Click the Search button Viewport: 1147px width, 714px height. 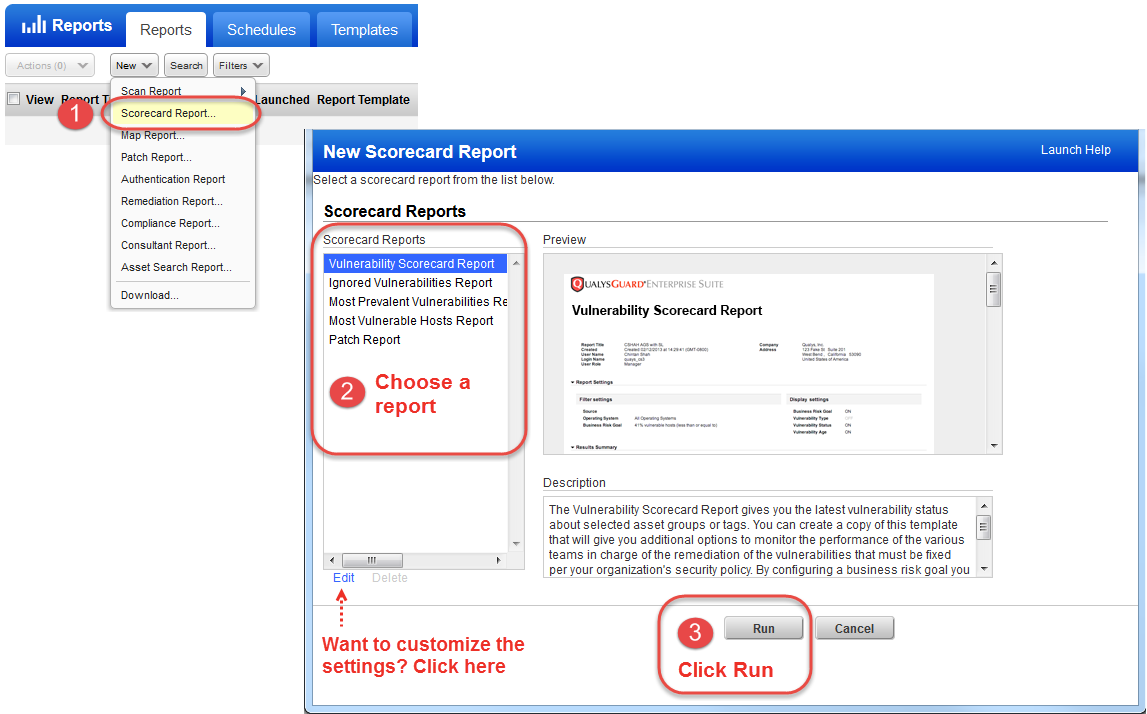click(186, 66)
